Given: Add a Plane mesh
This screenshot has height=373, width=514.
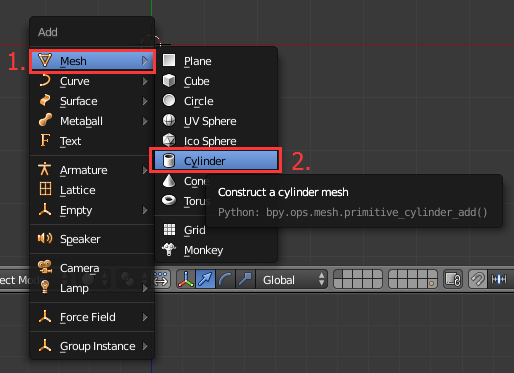Looking at the screenshot, I should tap(216, 61).
